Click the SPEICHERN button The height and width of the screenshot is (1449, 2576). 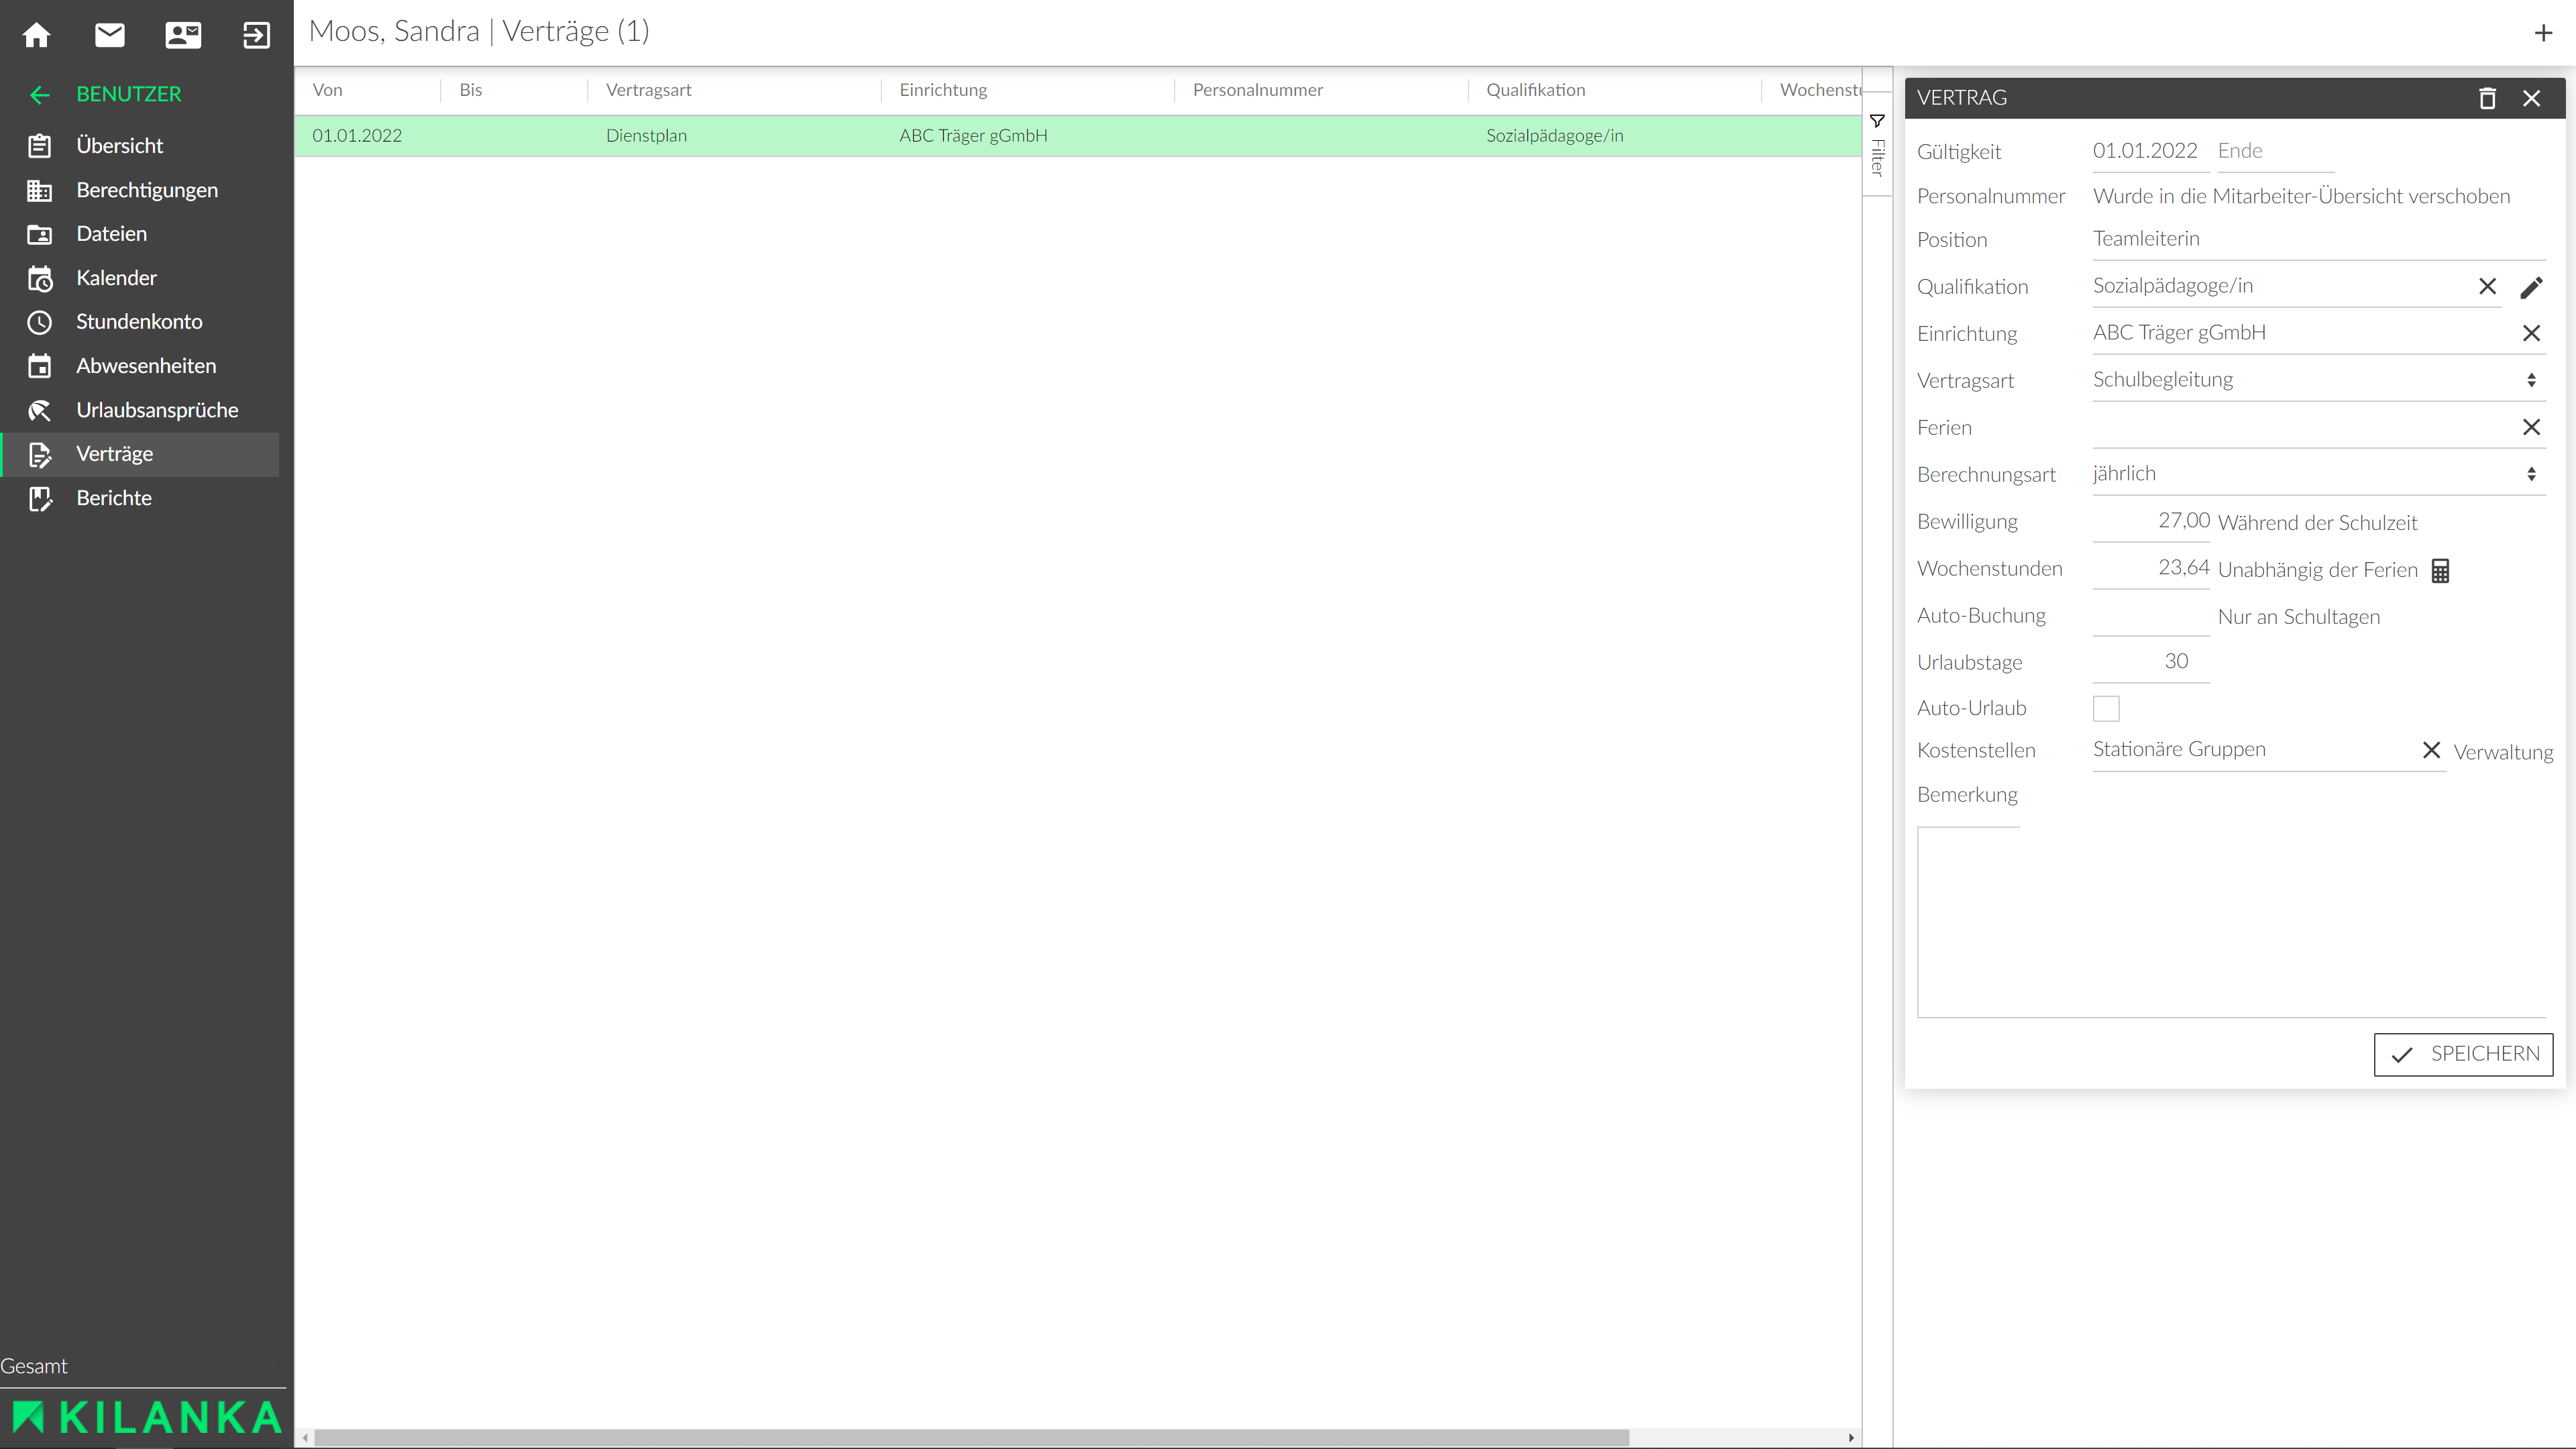pos(2463,1054)
